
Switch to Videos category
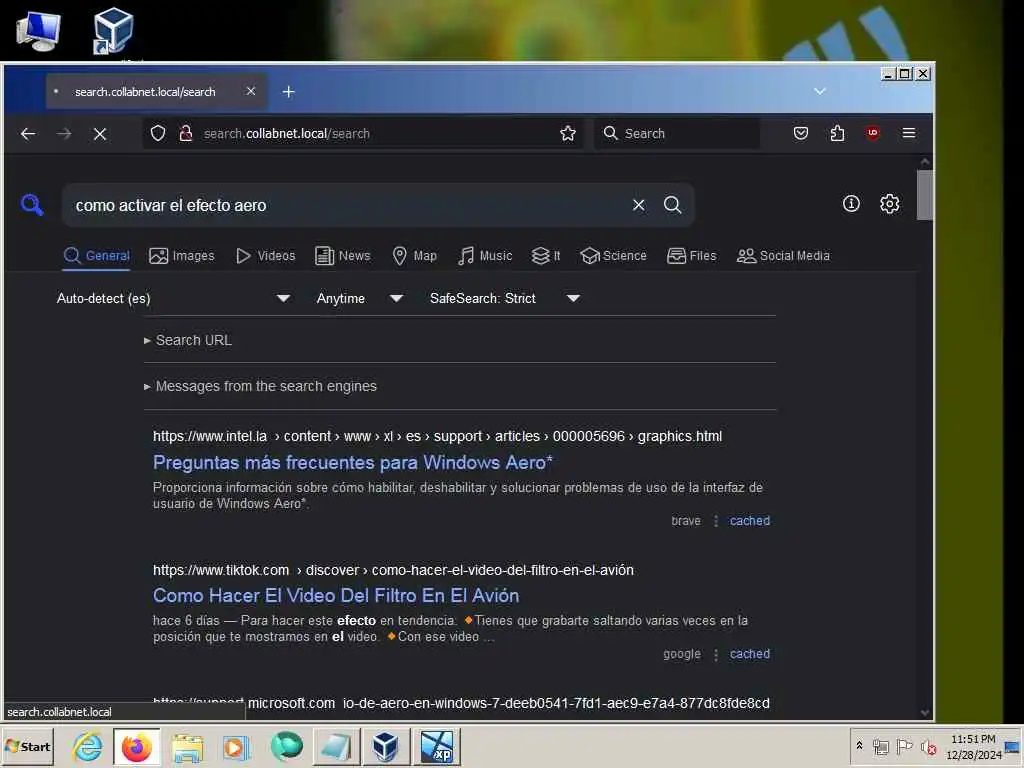[x=265, y=255]
